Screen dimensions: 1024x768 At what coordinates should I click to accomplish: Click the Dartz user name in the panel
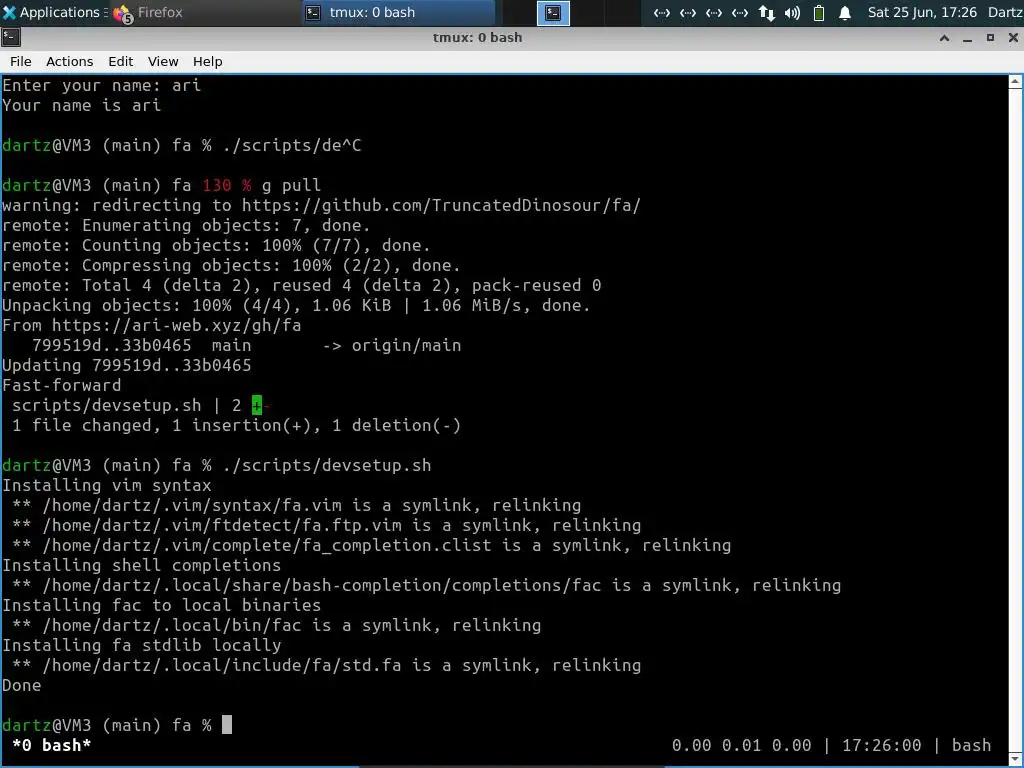[1005, 12]
